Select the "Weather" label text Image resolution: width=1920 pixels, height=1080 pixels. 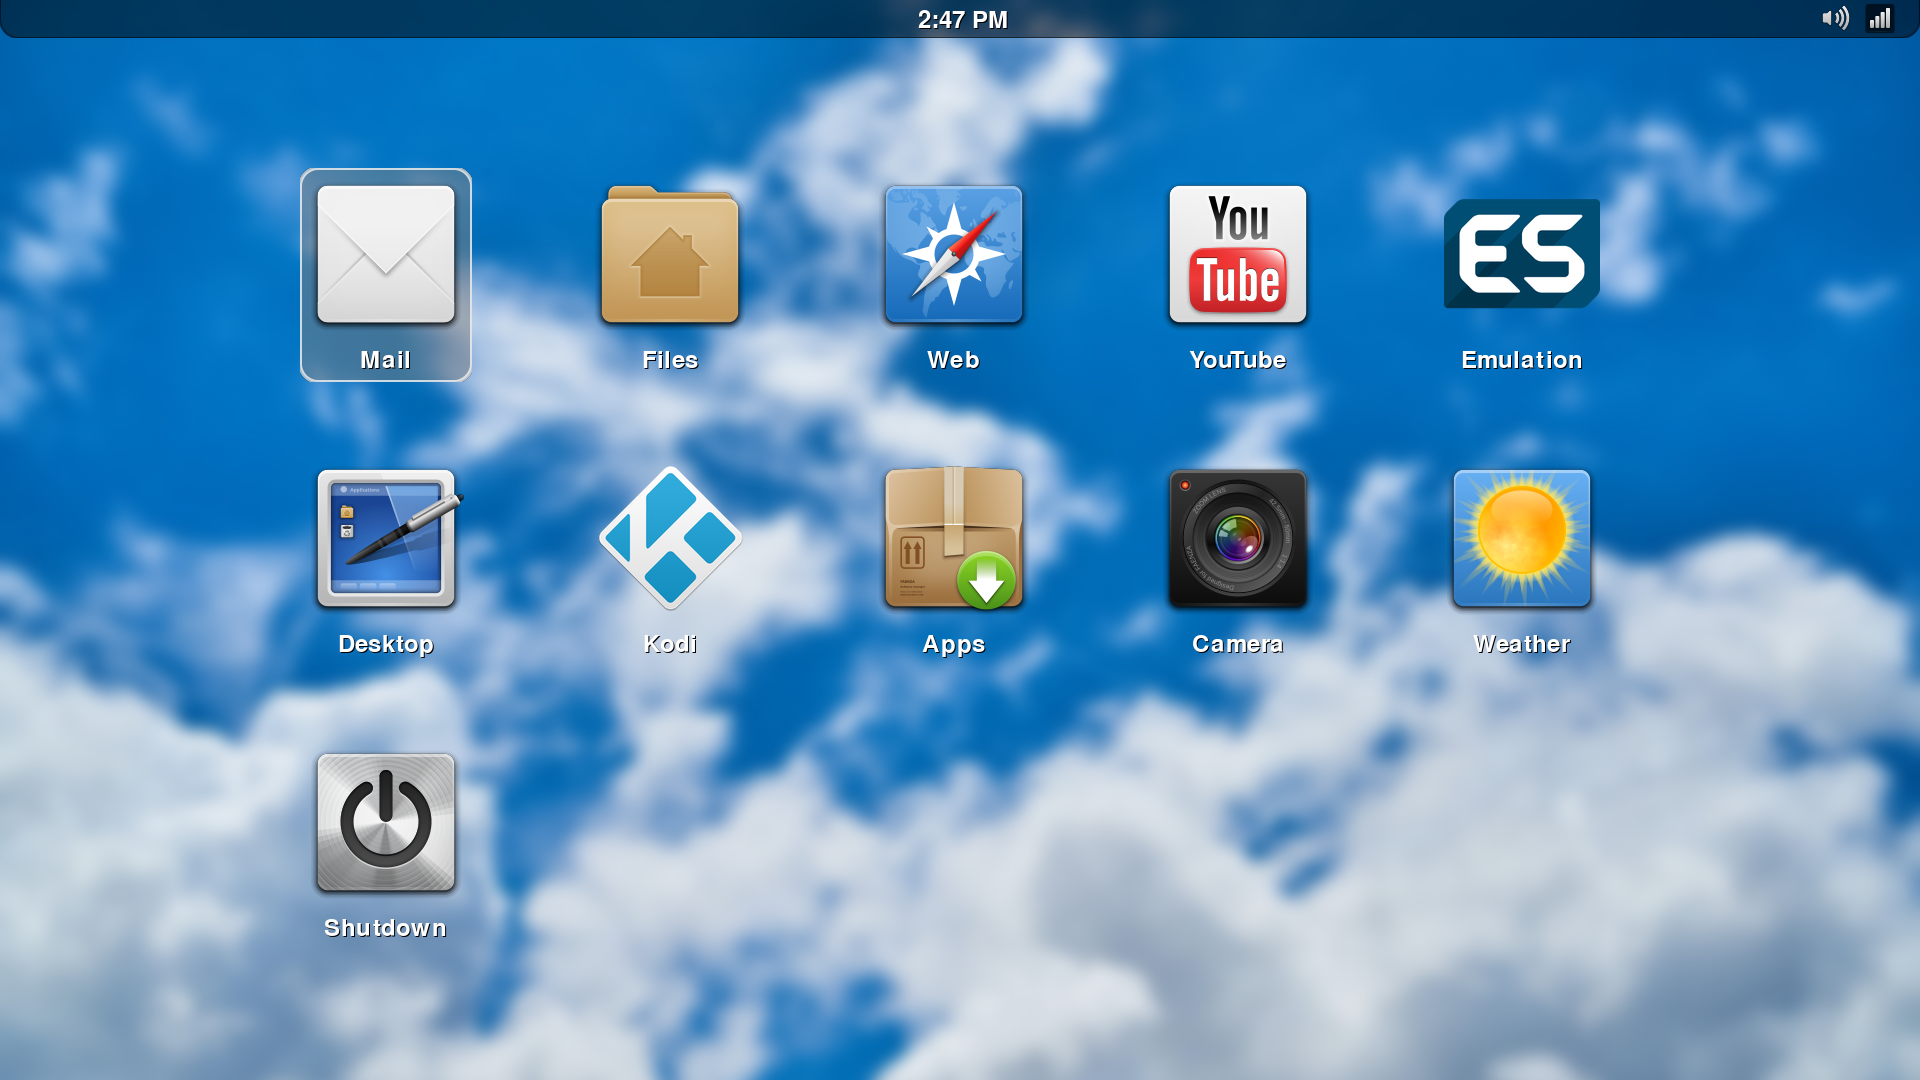click(1521, 644)
